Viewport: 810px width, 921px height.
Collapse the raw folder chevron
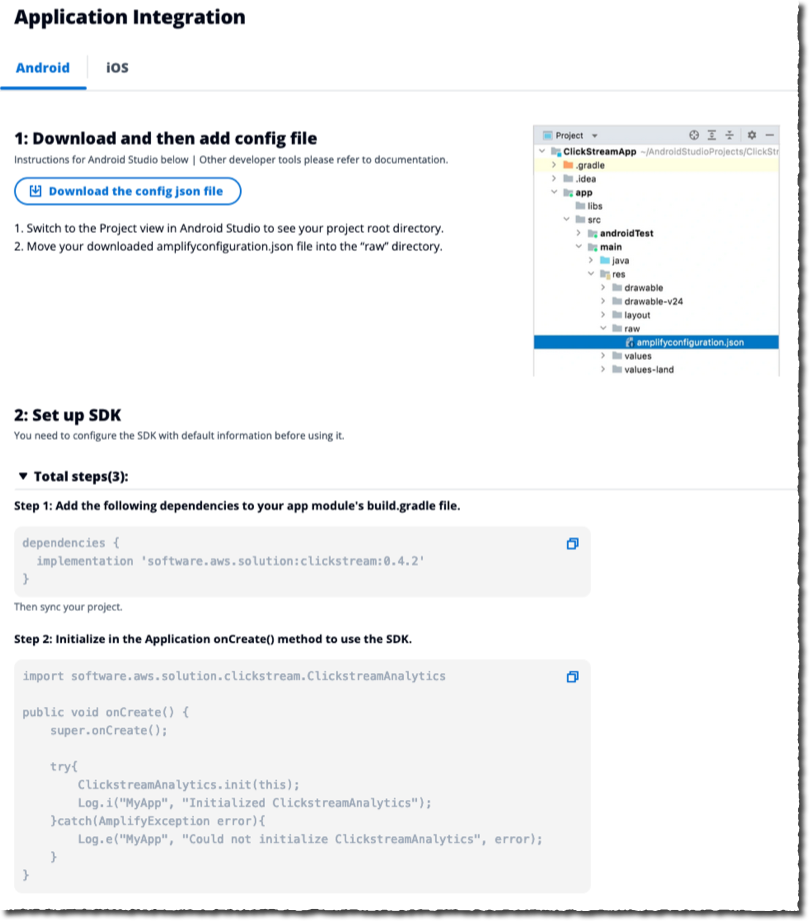pyautogui.click(x=604, y=328)
